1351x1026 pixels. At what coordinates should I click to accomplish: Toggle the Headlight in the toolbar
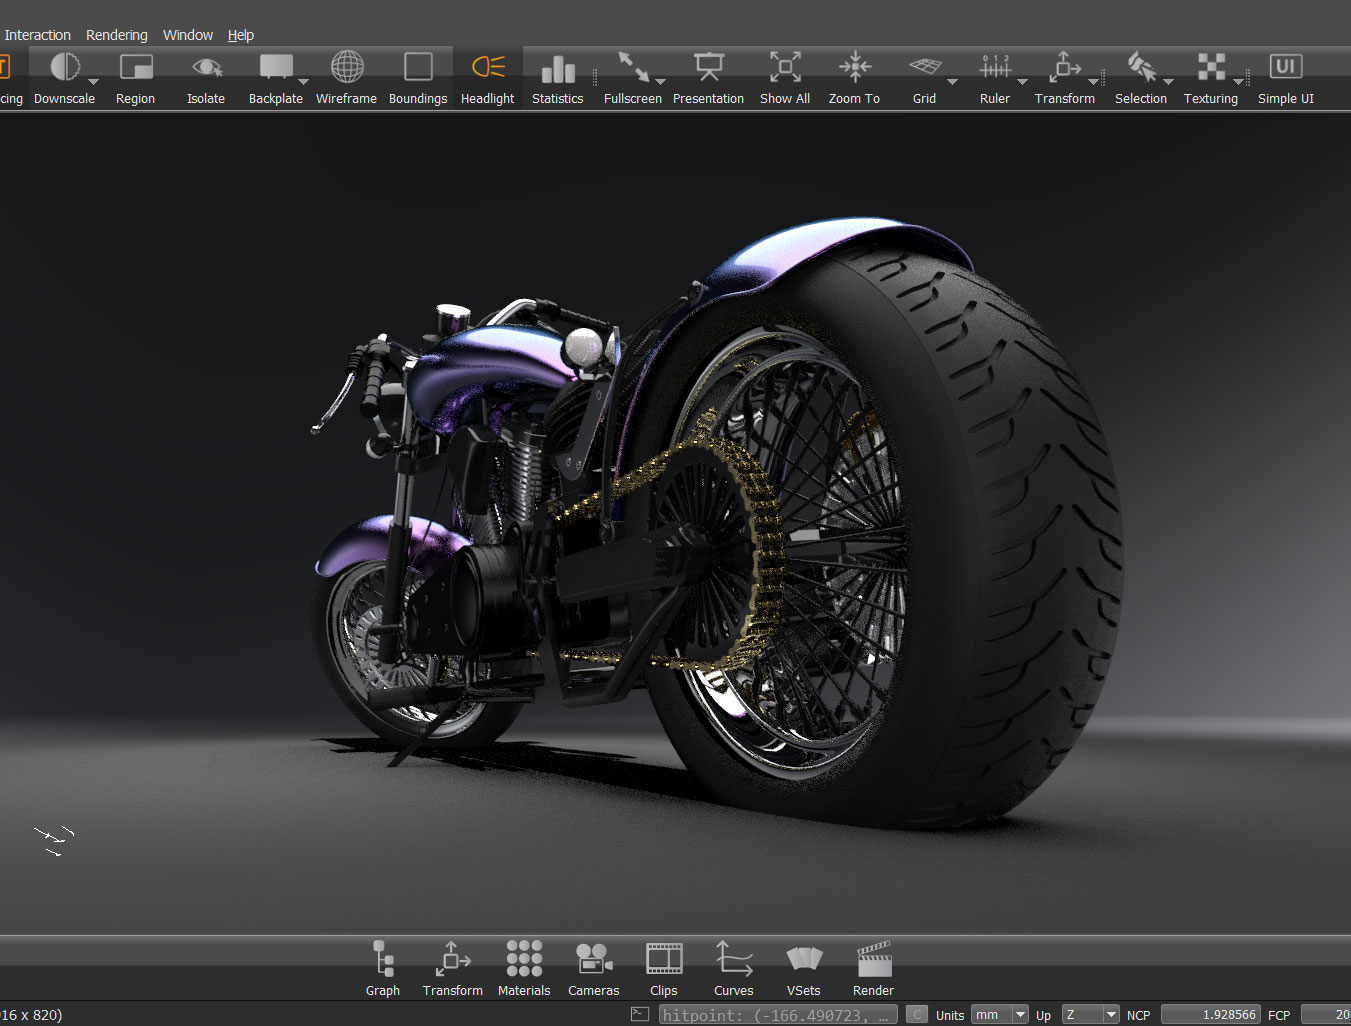488,68
